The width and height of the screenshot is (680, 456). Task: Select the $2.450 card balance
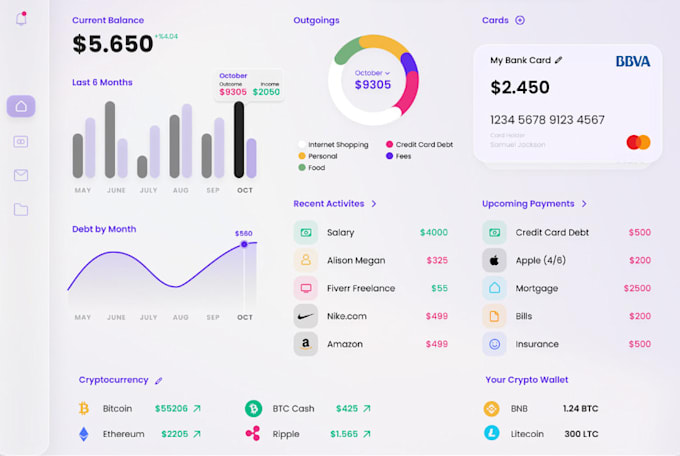coord(520,88)
